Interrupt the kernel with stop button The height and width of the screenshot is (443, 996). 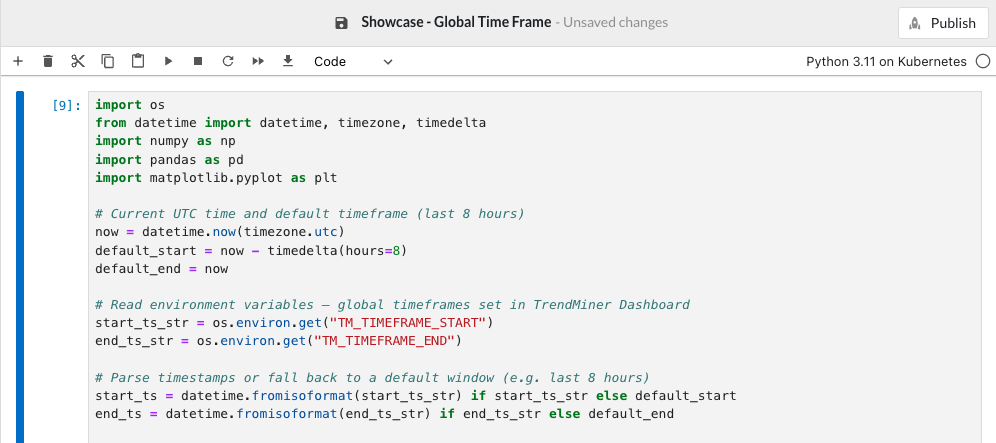click(x=198, y=62)
